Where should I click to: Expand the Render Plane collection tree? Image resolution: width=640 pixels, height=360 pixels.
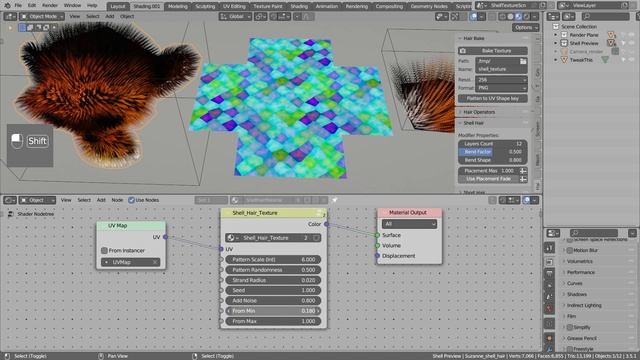(556, 35)
